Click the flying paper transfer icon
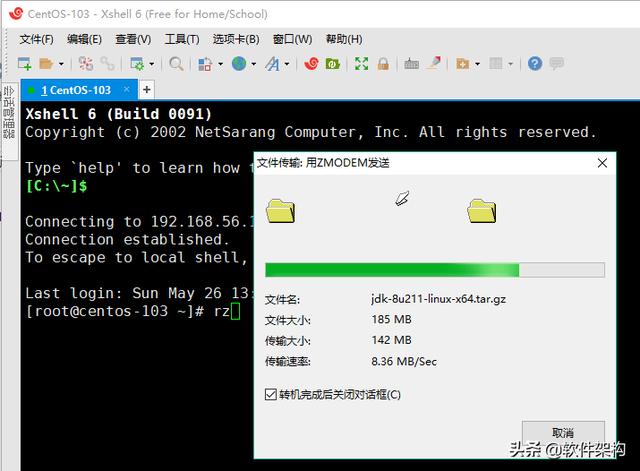 point(402,198)
